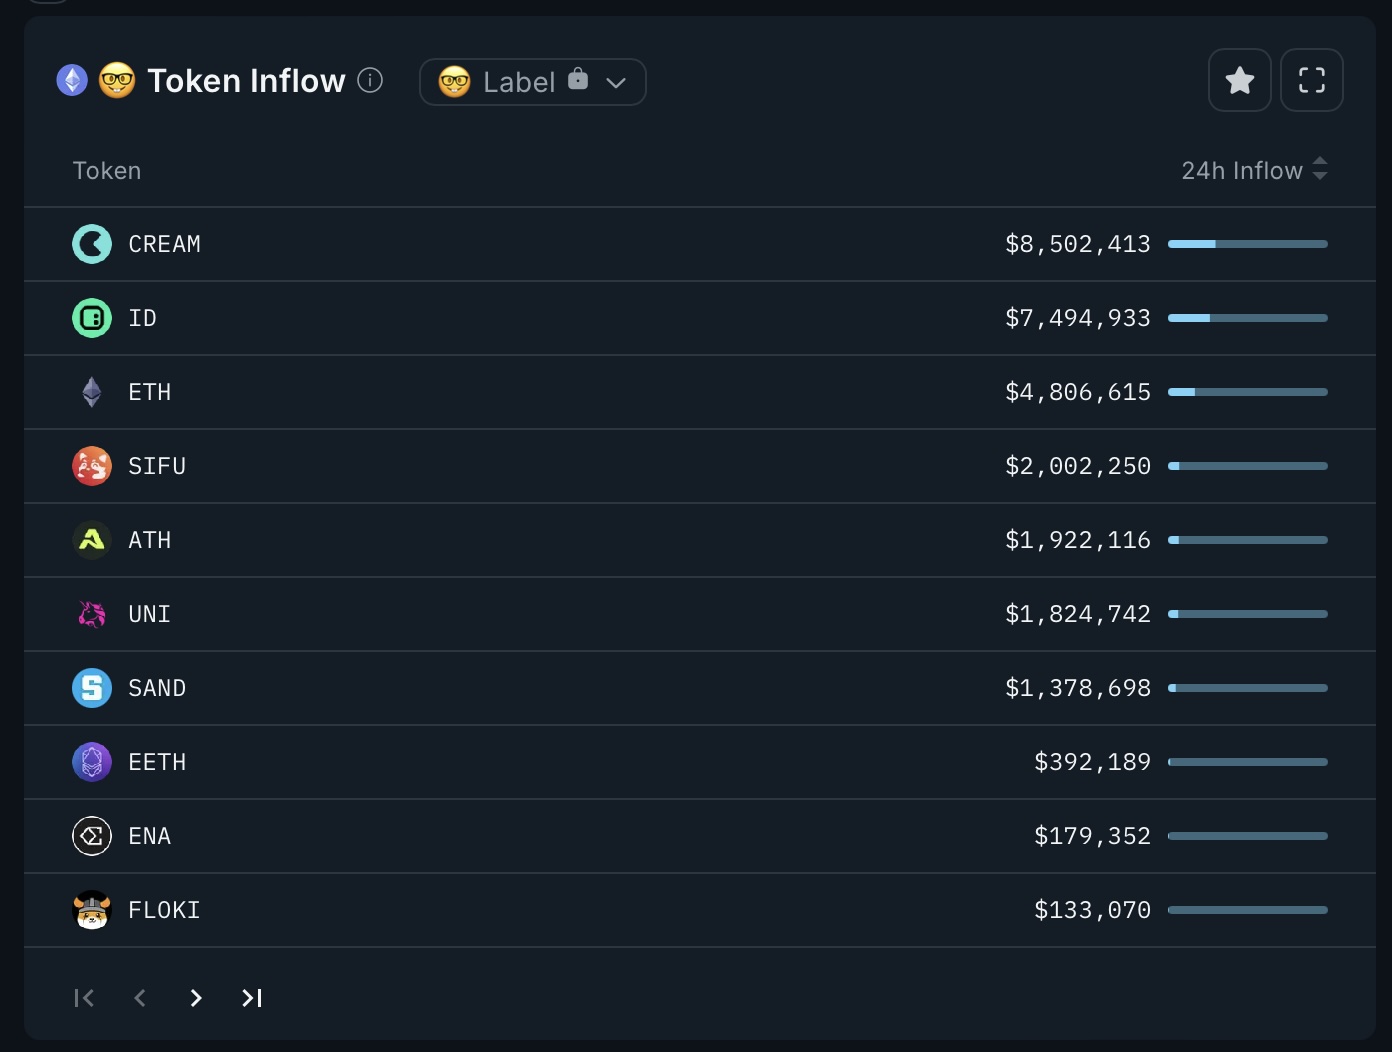Go to the first page
The width and height of the screenshot is (1392, 1052).
(x=84, y=998)
